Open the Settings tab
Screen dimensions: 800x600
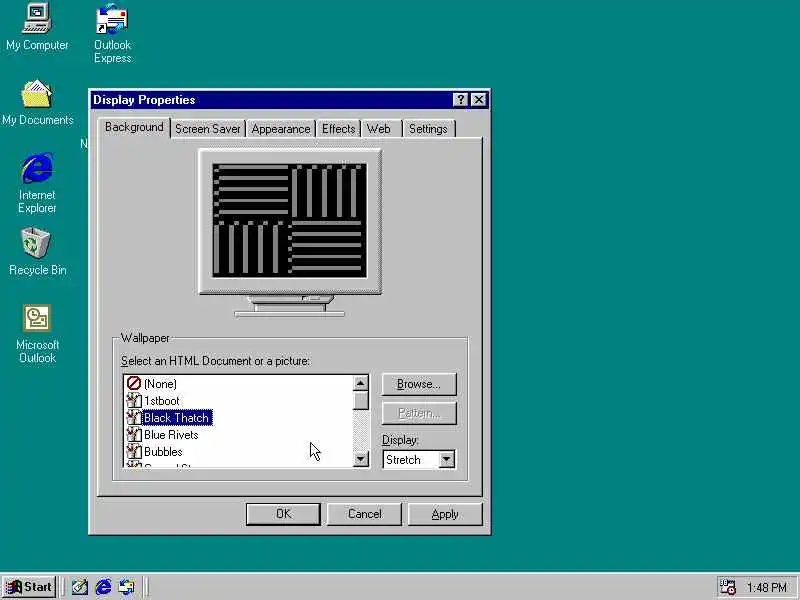tap(428, 129)
